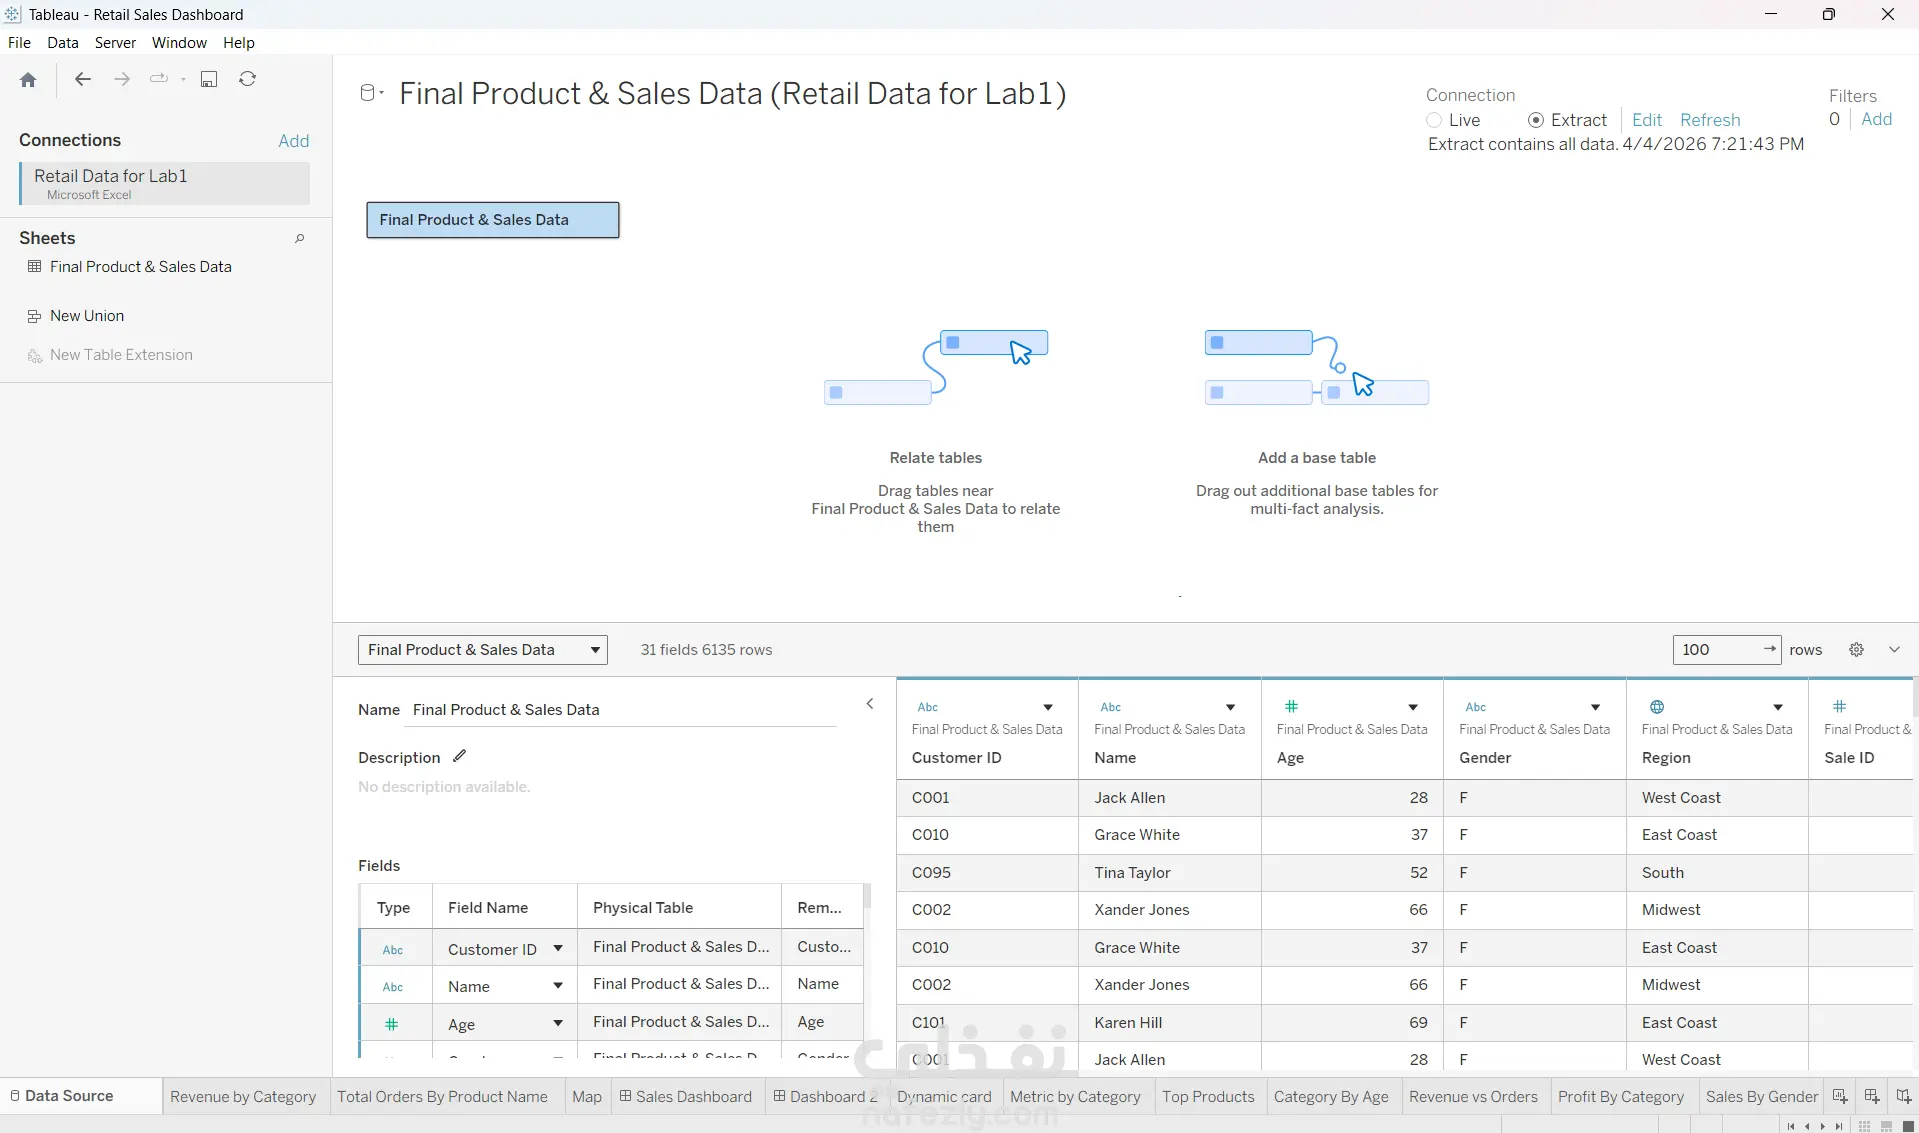
Task: Click the globe type icon for Region
Action: (x=1657, y=707)
